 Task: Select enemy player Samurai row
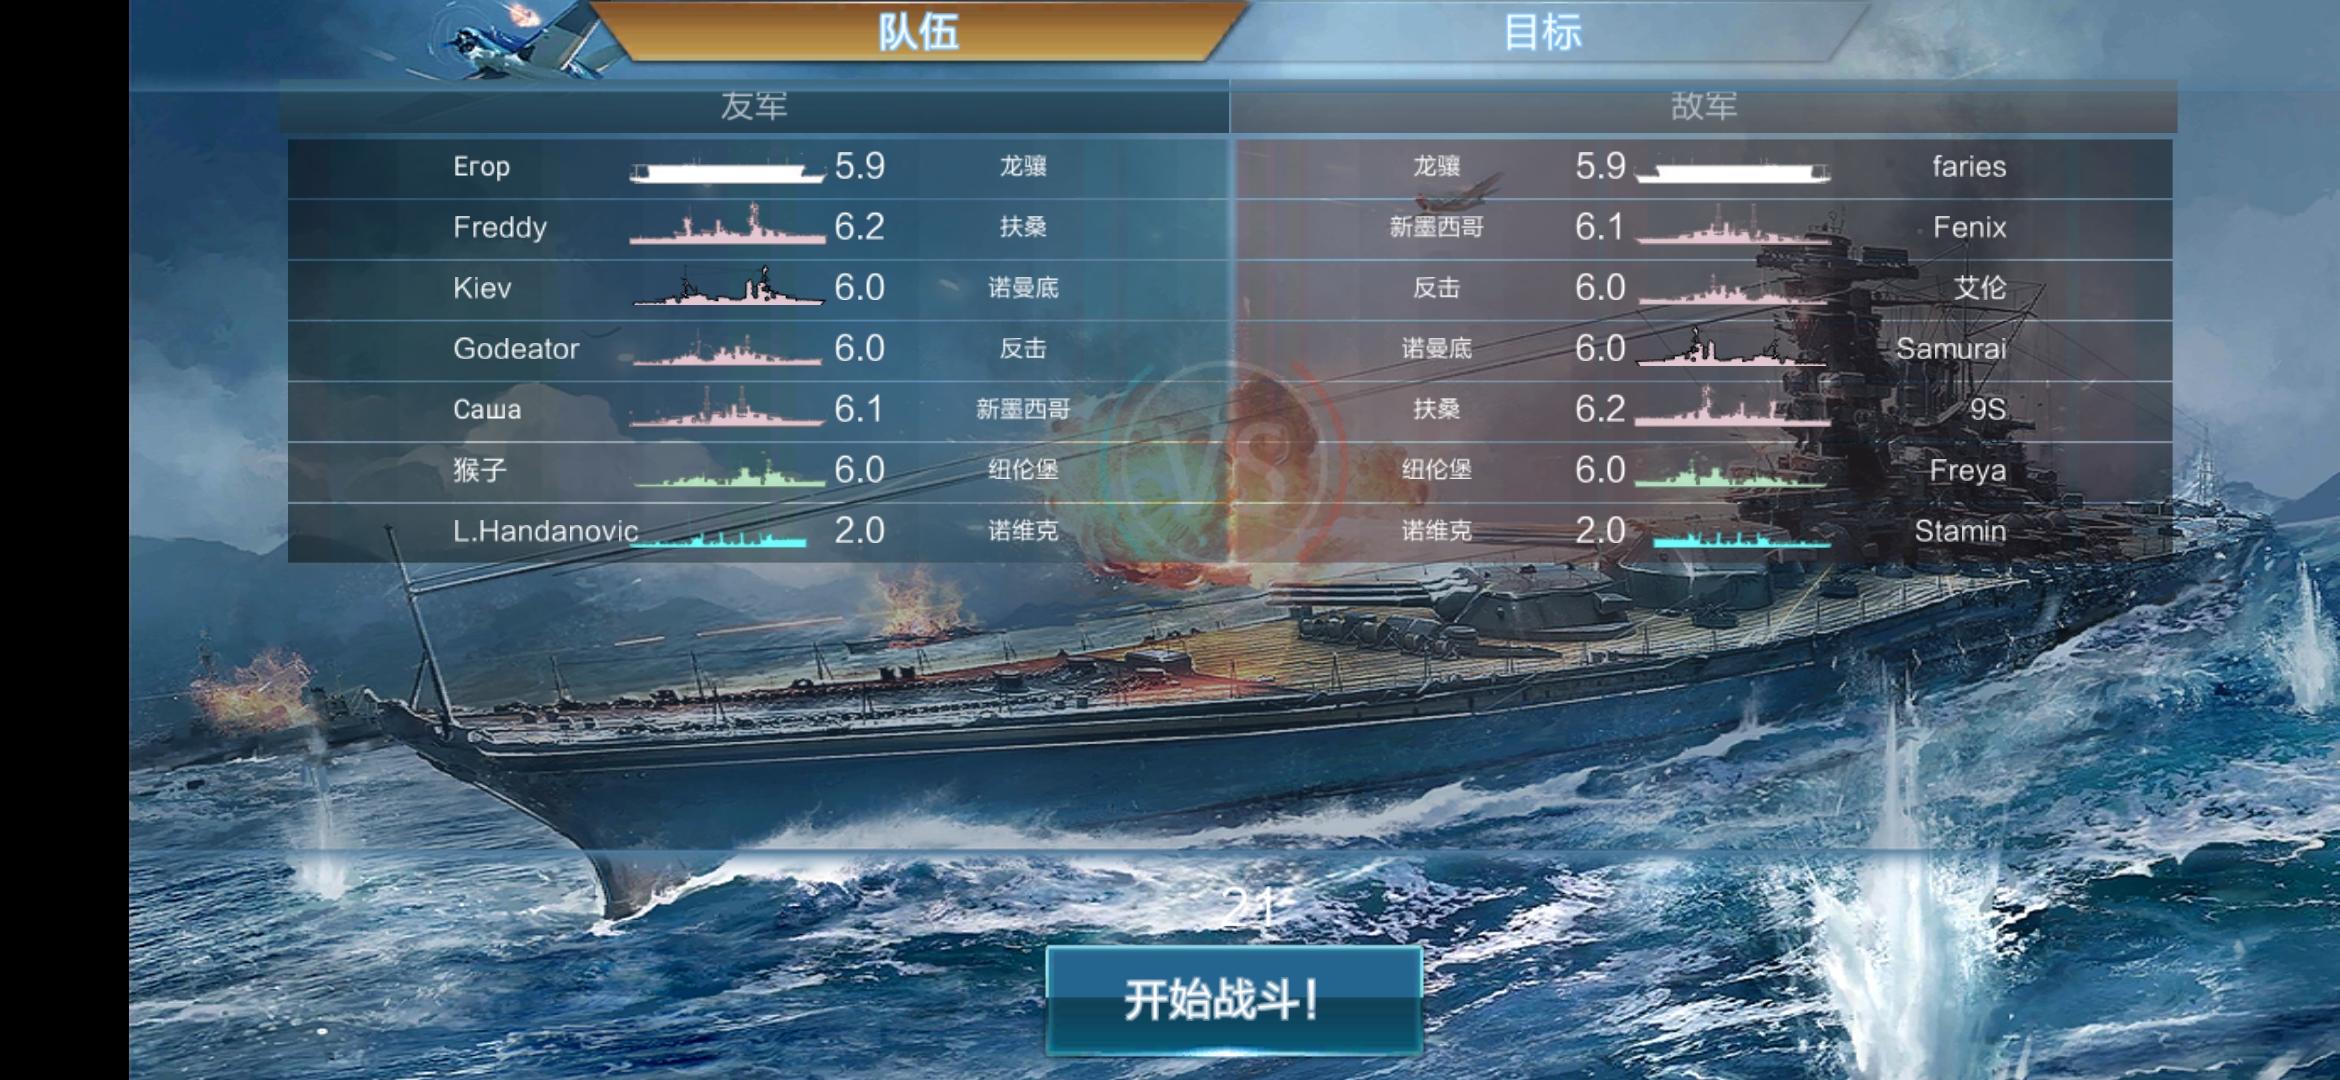tap(1704, 350)
